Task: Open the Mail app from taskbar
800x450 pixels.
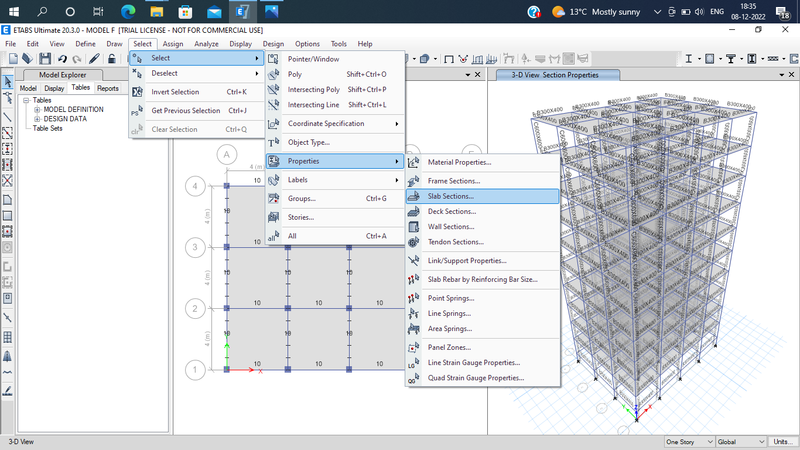Action: point(214,11)
